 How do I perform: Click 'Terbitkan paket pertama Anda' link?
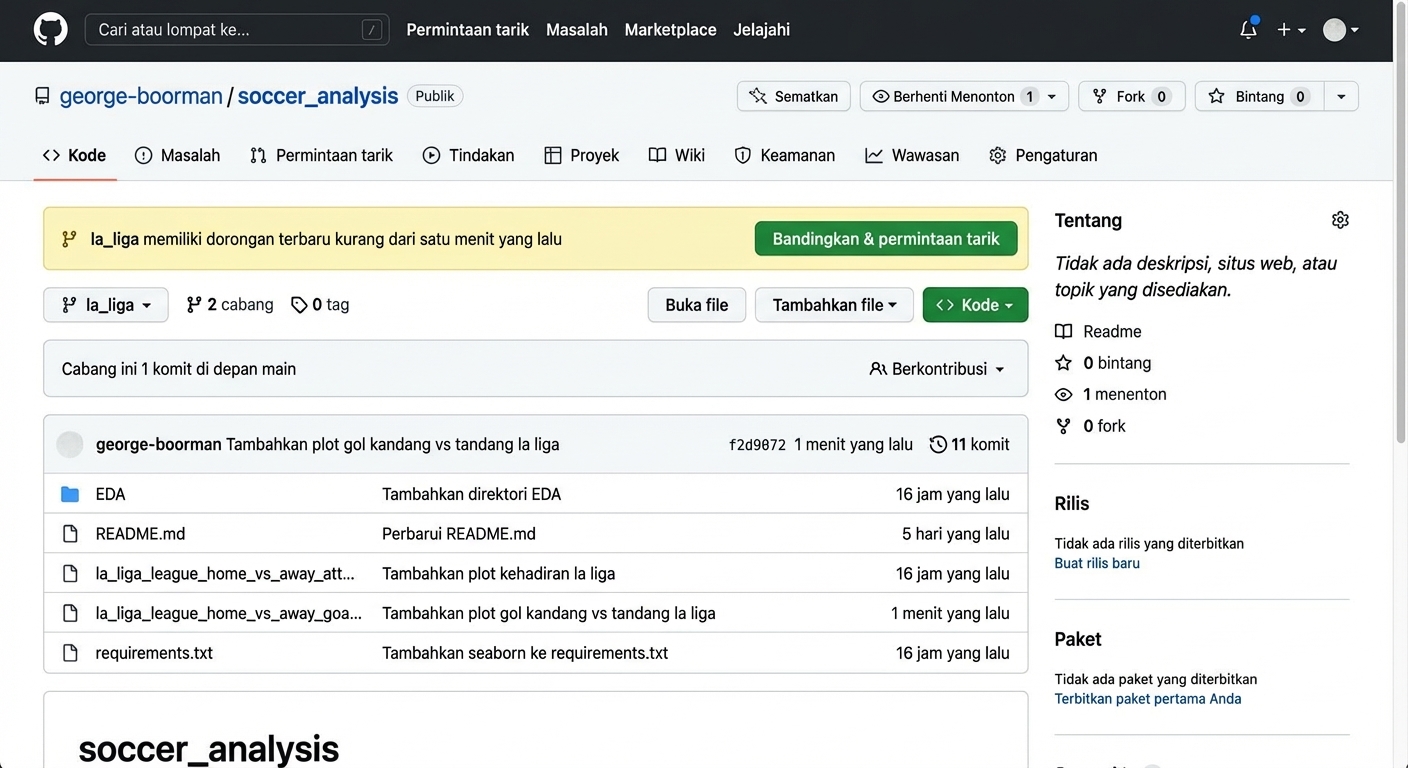tap(1148, 699)
